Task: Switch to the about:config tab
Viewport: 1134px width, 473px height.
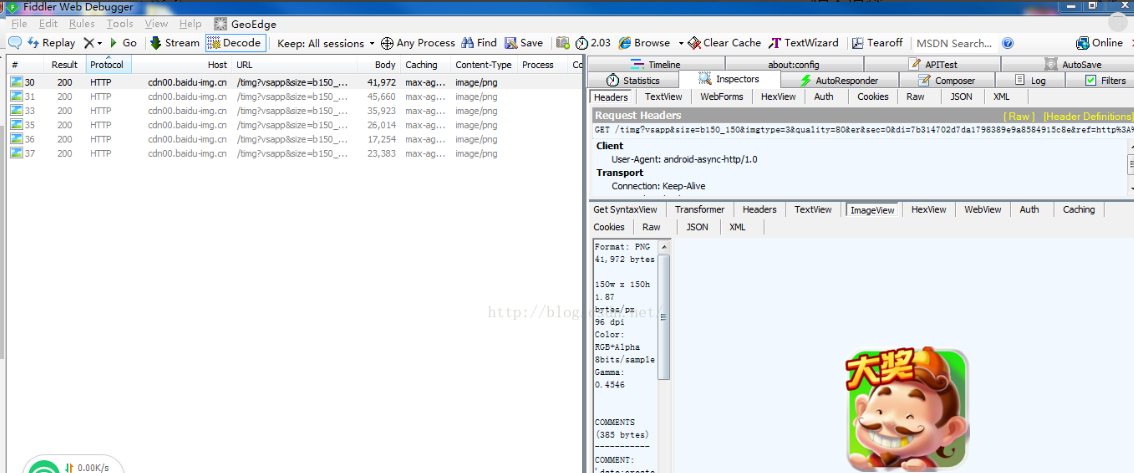Action: coord(793,64)
